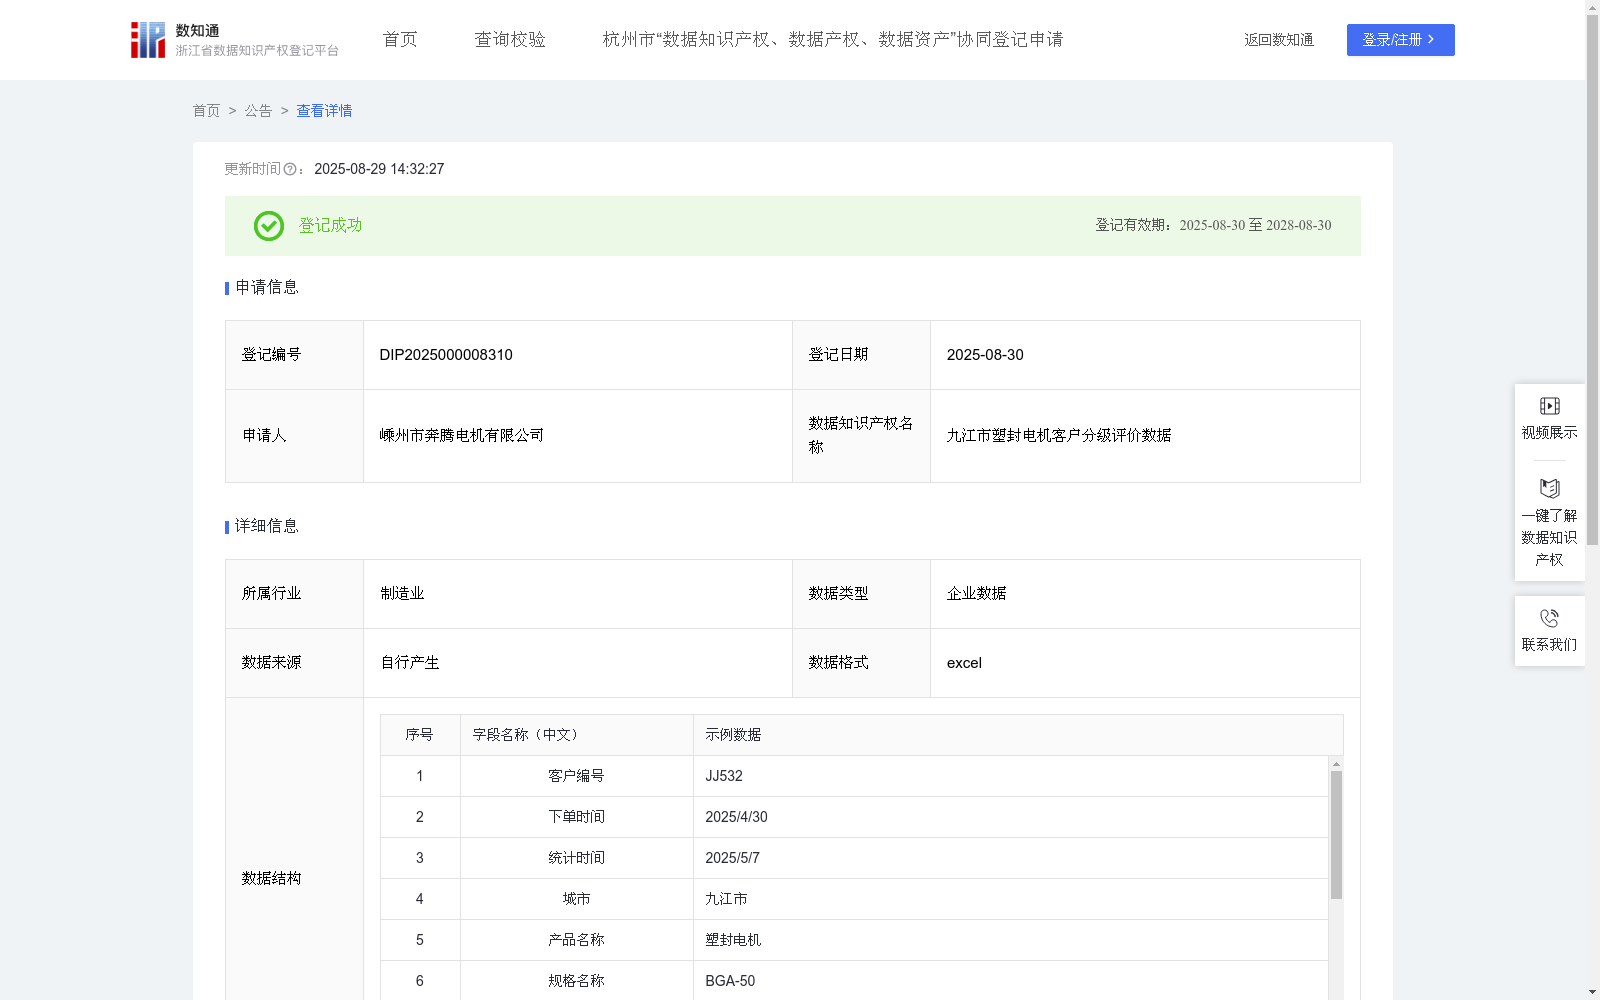Click 首页 in the breadcrumb
Viewport: 1600px width, 1000px height.
(x=206, y=111)
